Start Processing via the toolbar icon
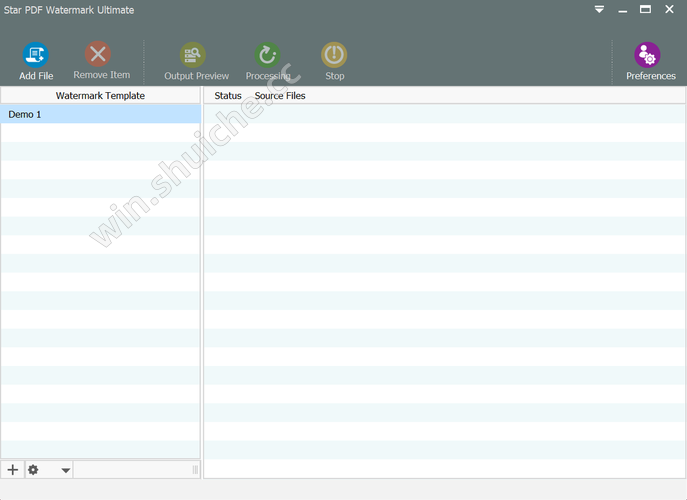 [x=267, y=55]
